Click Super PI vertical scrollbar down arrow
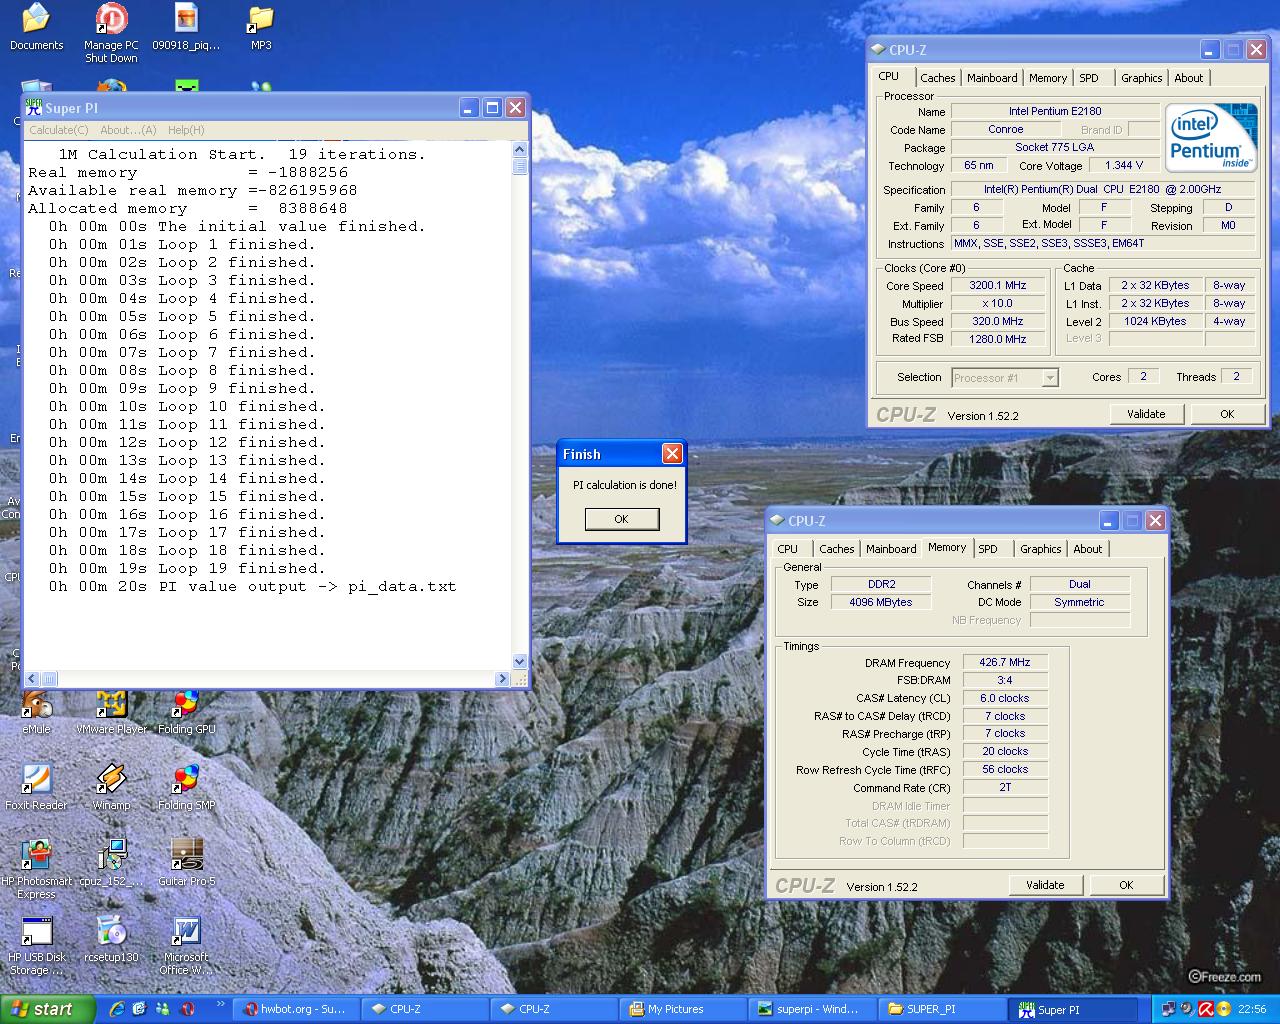The height and width of the screenshot is (1024, 1280). point(519,661)
